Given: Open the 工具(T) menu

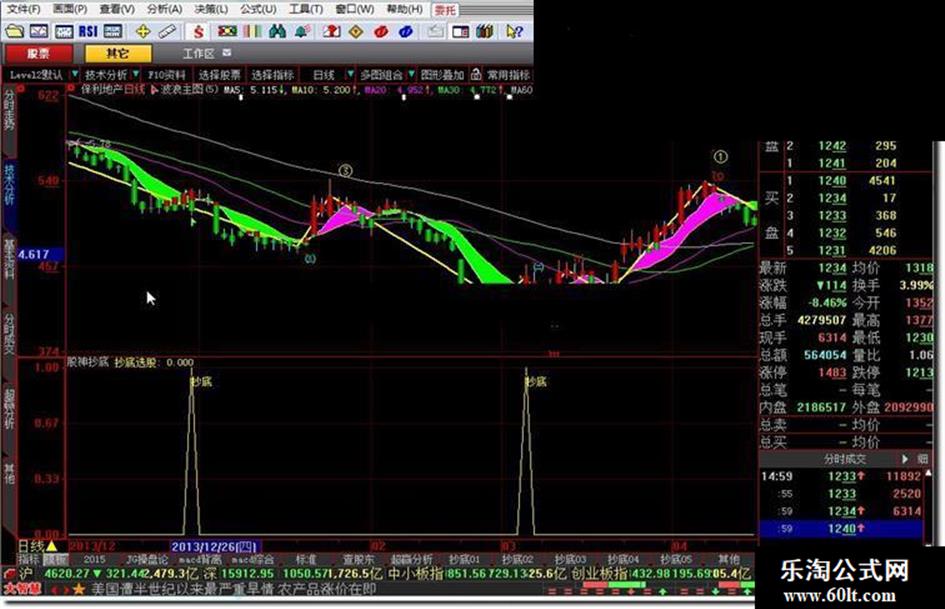Looking at the screenshot, I should click(306, 9).
